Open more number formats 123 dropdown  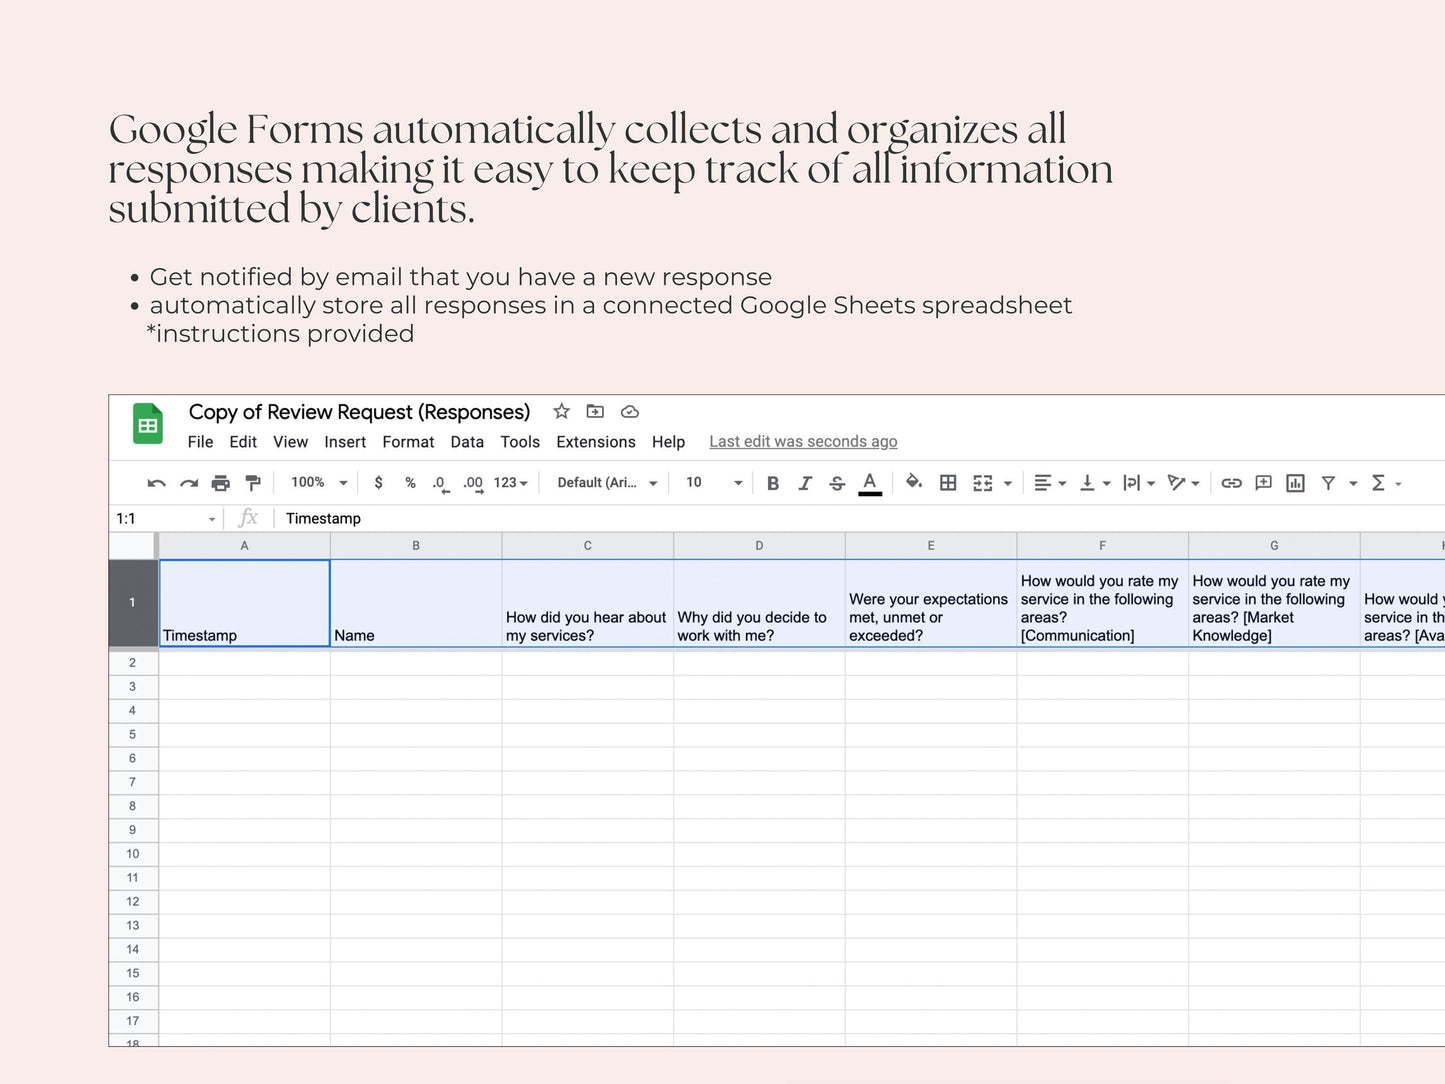pyautogui.click(x=511, y=482)
